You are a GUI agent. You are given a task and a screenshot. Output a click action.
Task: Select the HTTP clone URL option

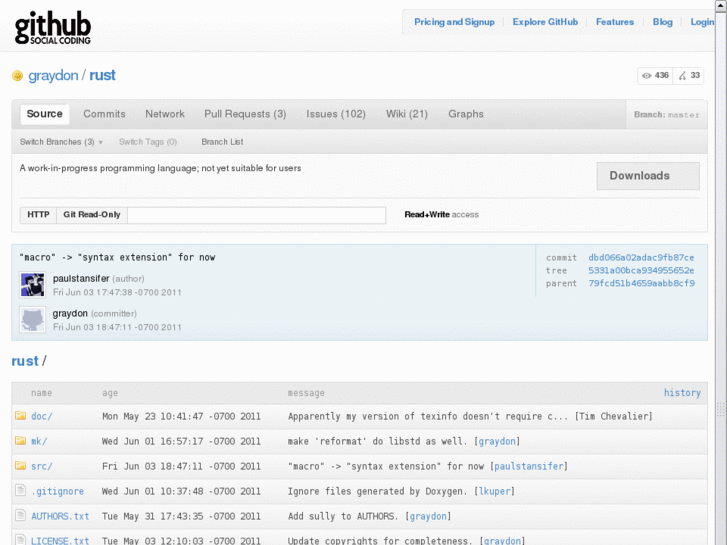point(38,215)
